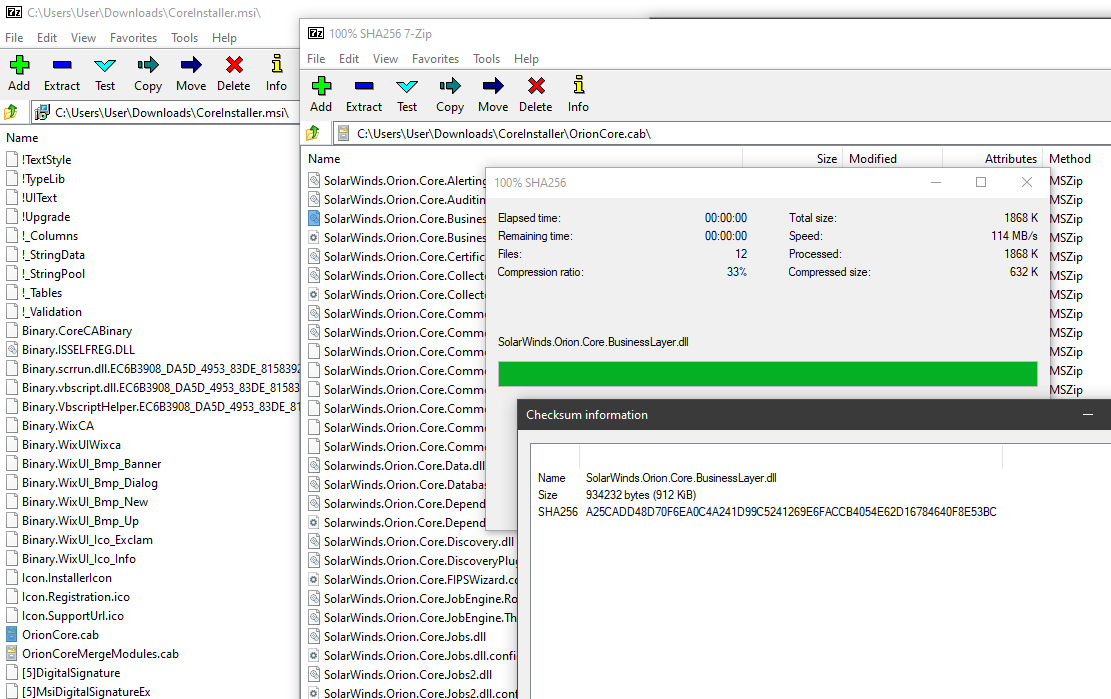Select Binary.WixUI_Ico_Exclam entry
Screen dimensions: 1111x699
click(x=87, y=540)
